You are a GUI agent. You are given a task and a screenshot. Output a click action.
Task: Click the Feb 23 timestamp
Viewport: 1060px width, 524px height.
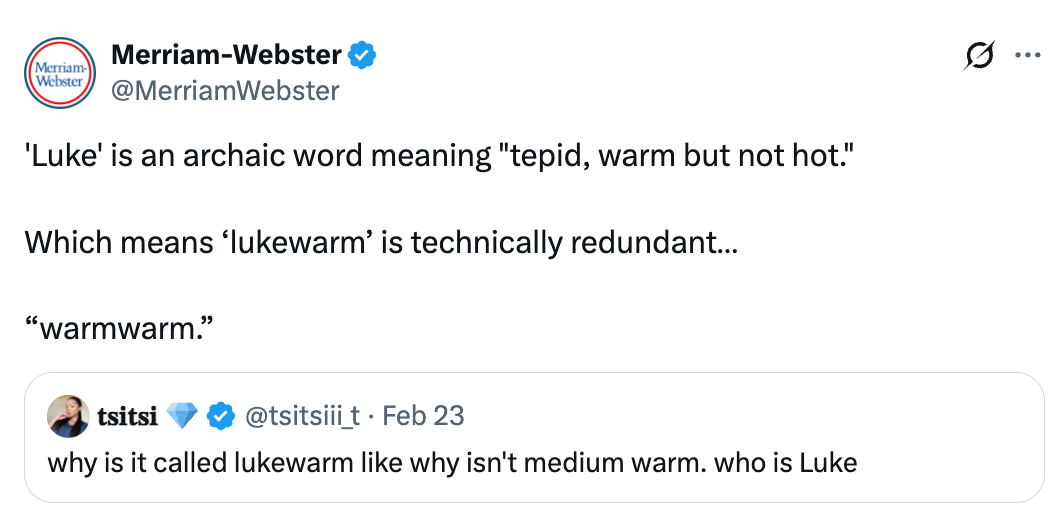[424, 416]
